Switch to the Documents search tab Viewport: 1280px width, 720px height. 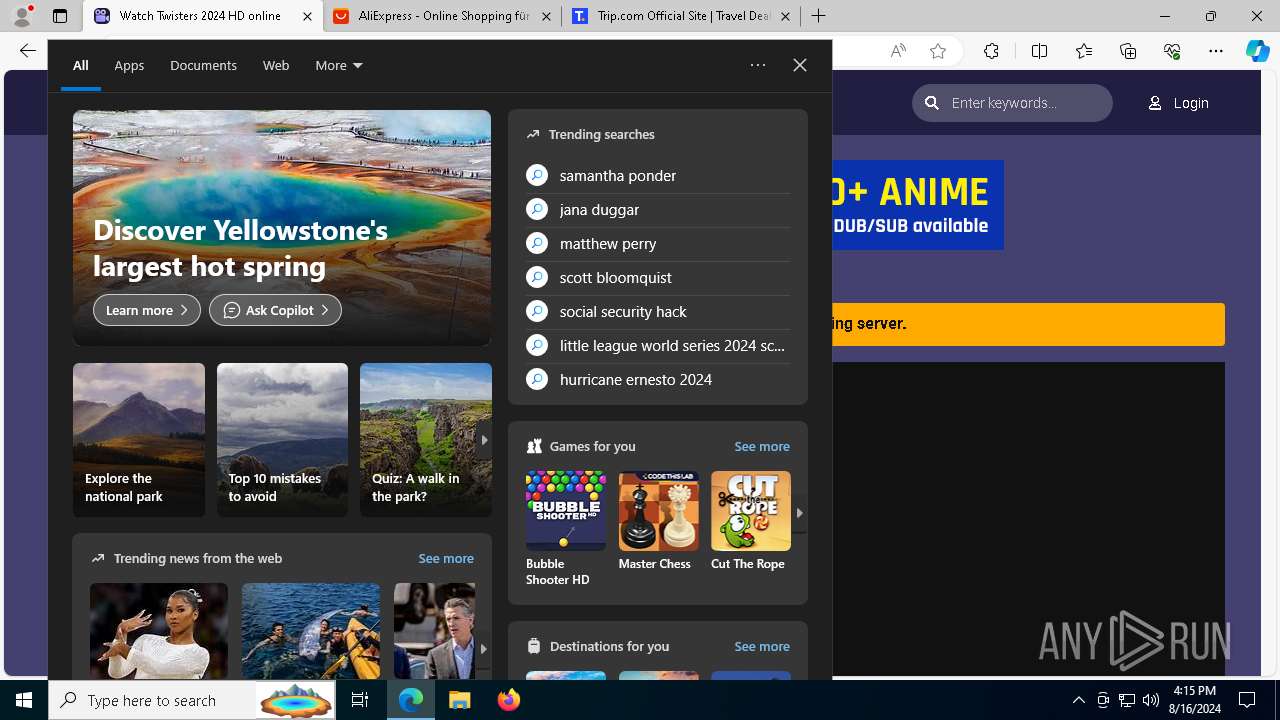click(203, 65)
